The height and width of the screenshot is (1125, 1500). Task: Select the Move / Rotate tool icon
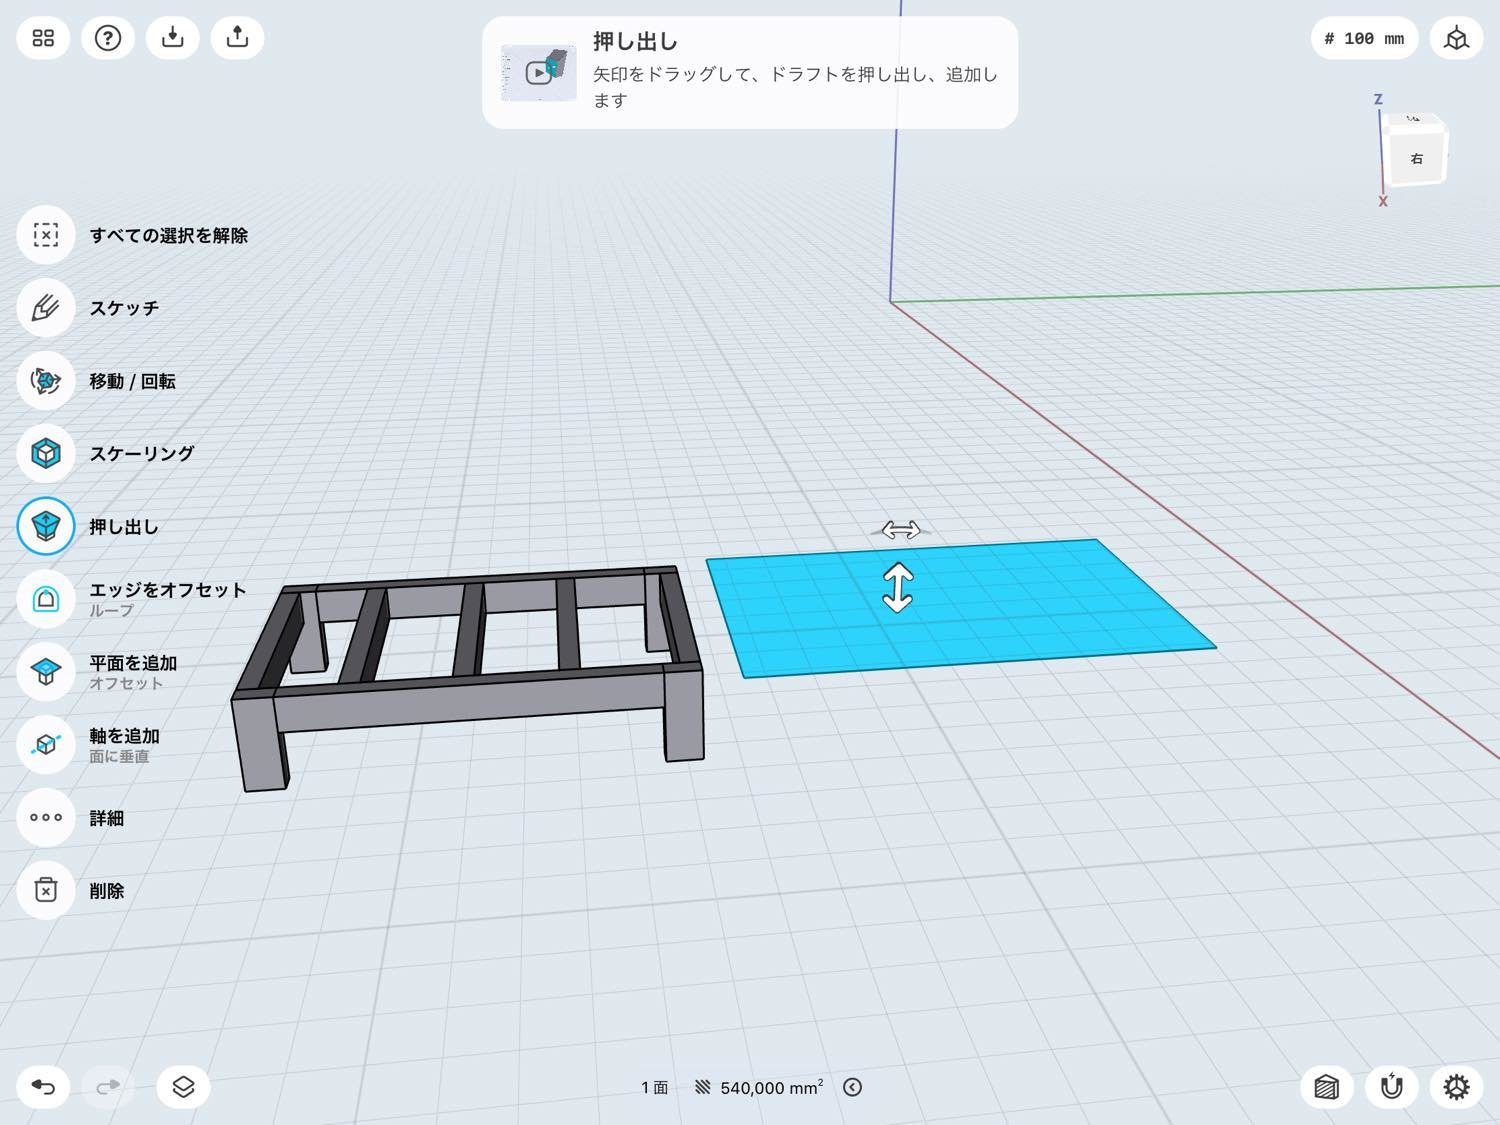(x=46, y=381)
